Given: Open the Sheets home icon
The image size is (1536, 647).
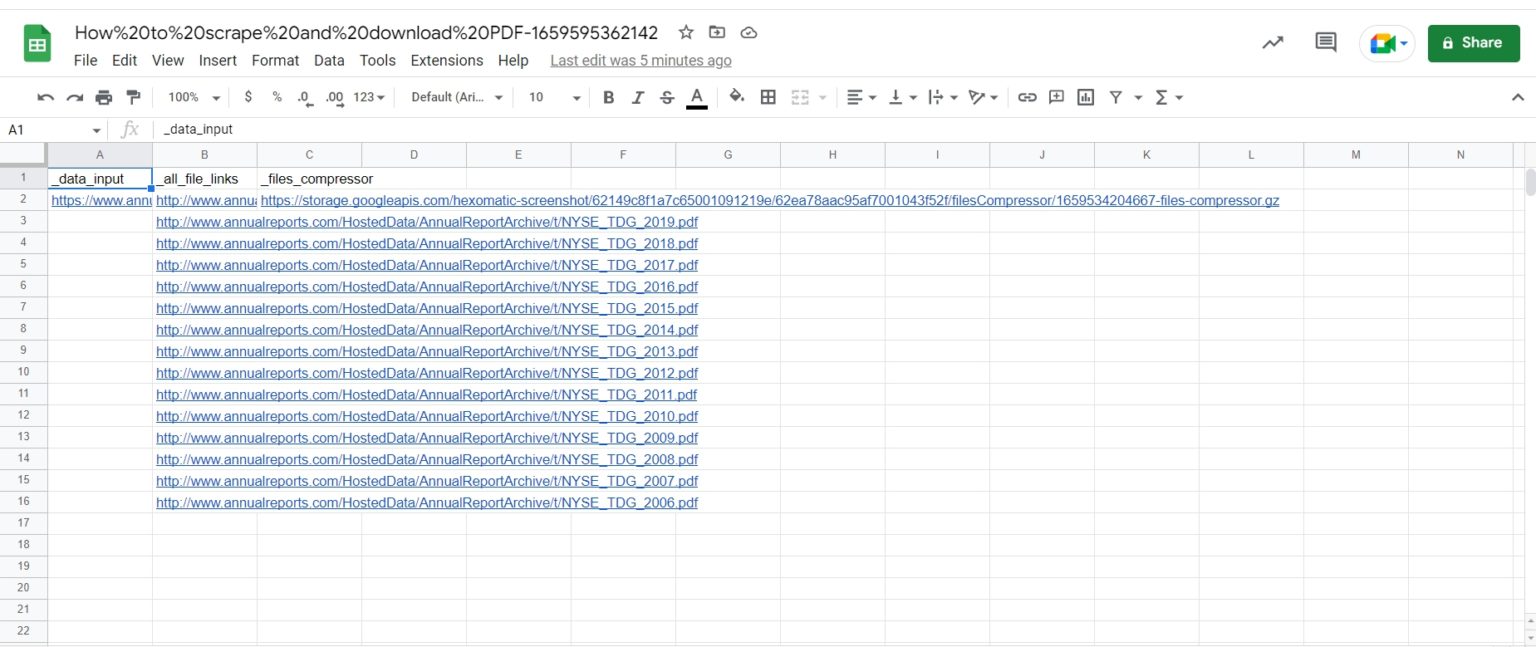Looking at the screenshot, I should point(38,44).
